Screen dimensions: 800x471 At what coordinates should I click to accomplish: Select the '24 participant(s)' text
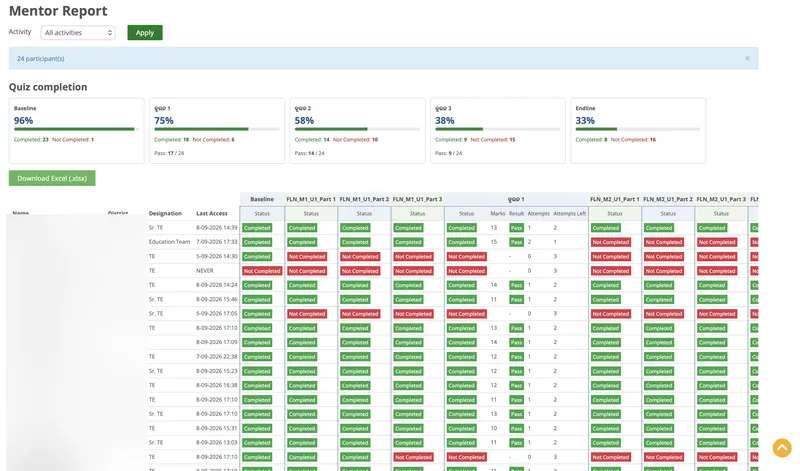click(x=40, y=59)
